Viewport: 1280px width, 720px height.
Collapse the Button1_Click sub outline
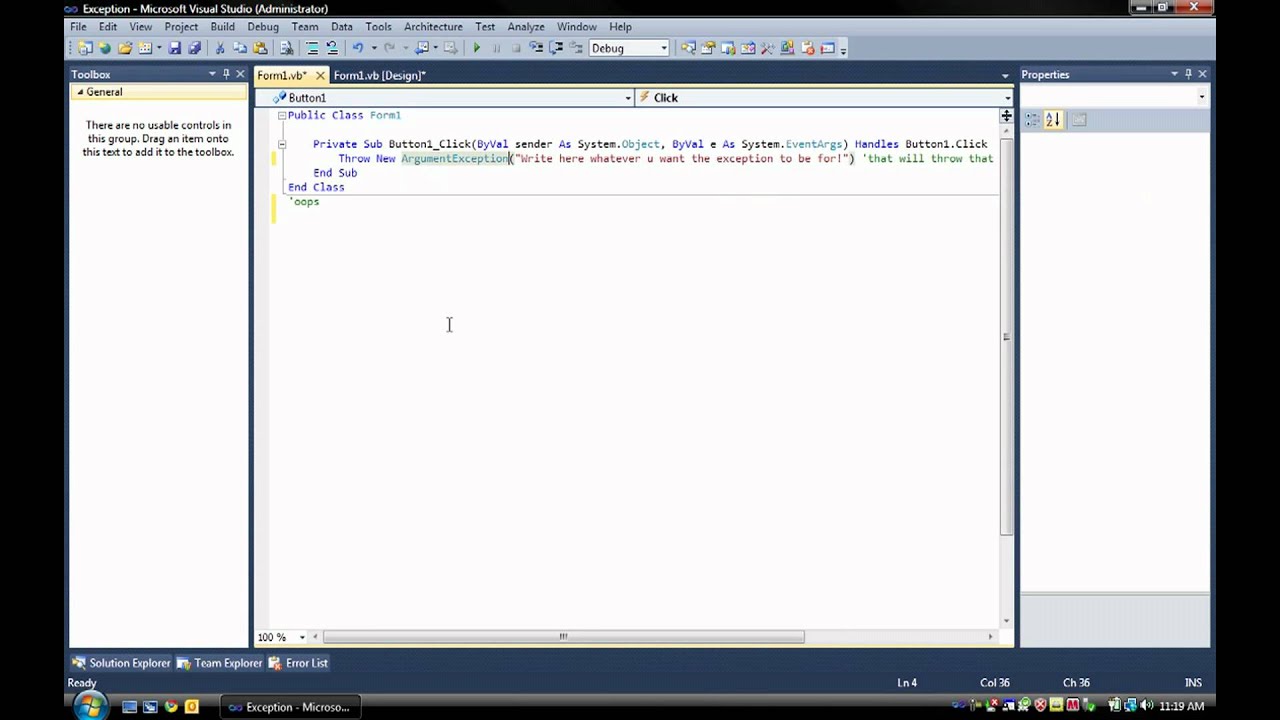click(x=282, y=144)
